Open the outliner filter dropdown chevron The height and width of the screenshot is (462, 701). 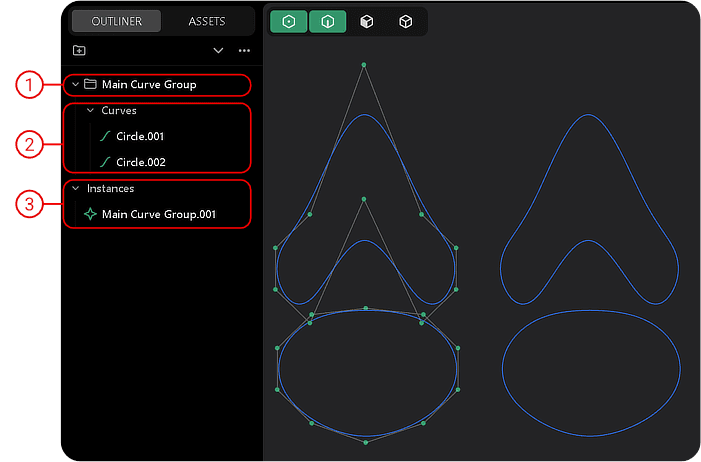click(218, 50)
